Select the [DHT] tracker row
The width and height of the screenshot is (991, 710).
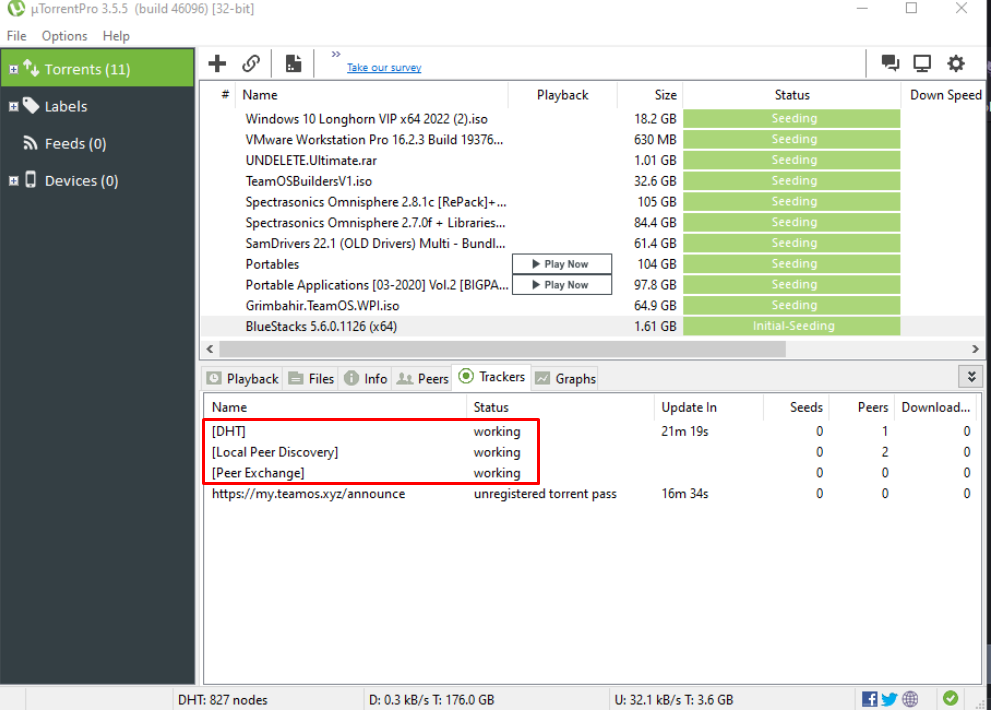[x=592, y=431]
